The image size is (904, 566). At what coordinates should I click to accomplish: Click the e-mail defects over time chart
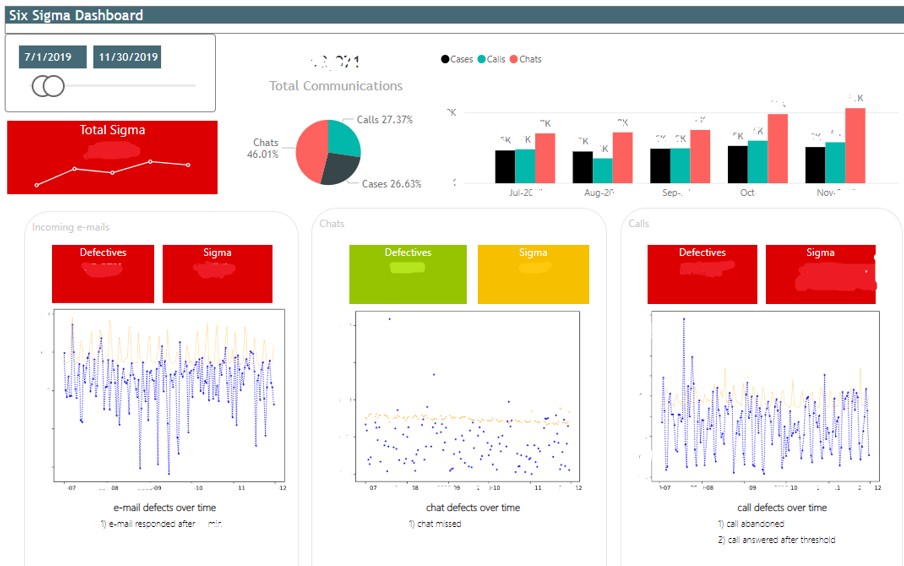tap(169, 395)
